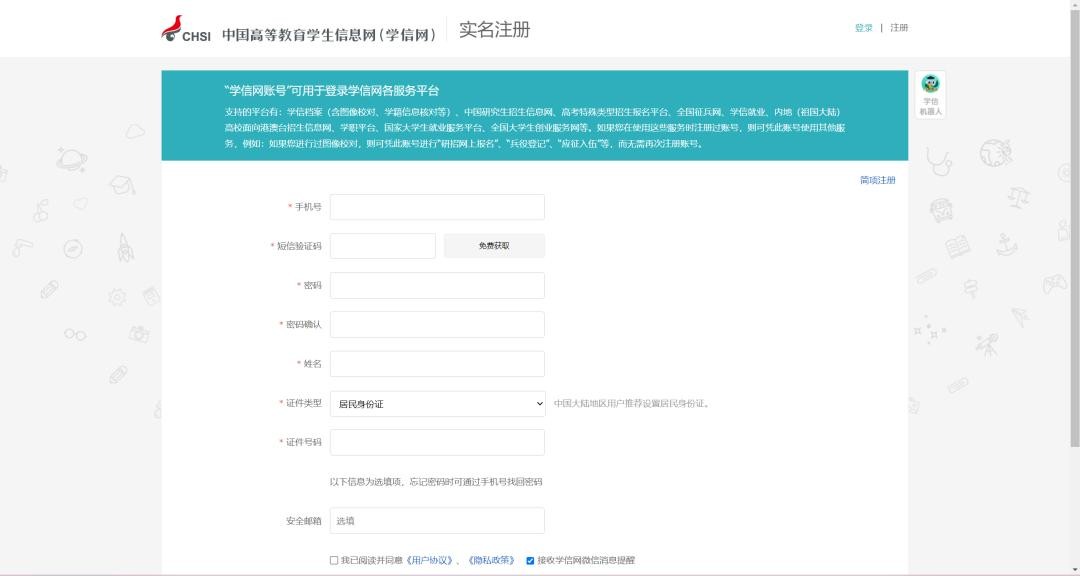Screen dimensions: 1080x576
Task: Uncheck 接收学信网微信消息提醒 checkbox
Action: 530,561
